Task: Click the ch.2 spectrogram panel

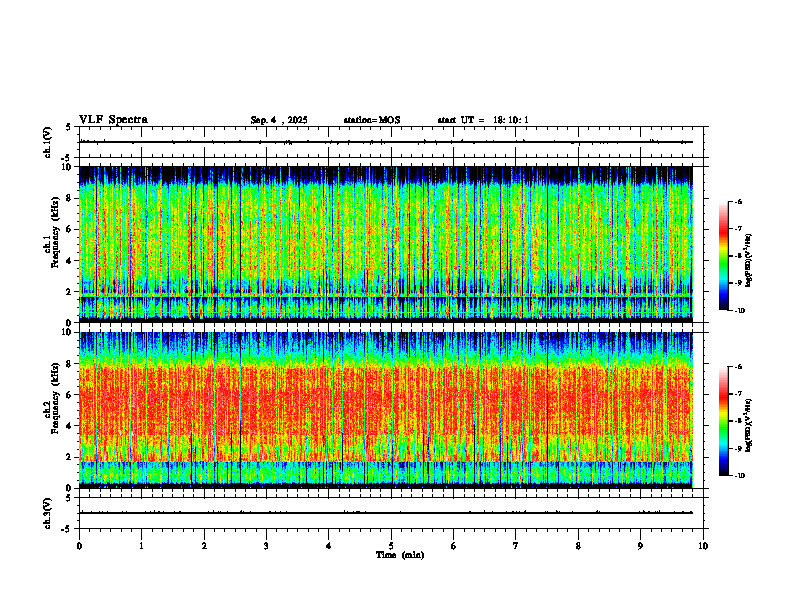Action: tap(386, 410)
